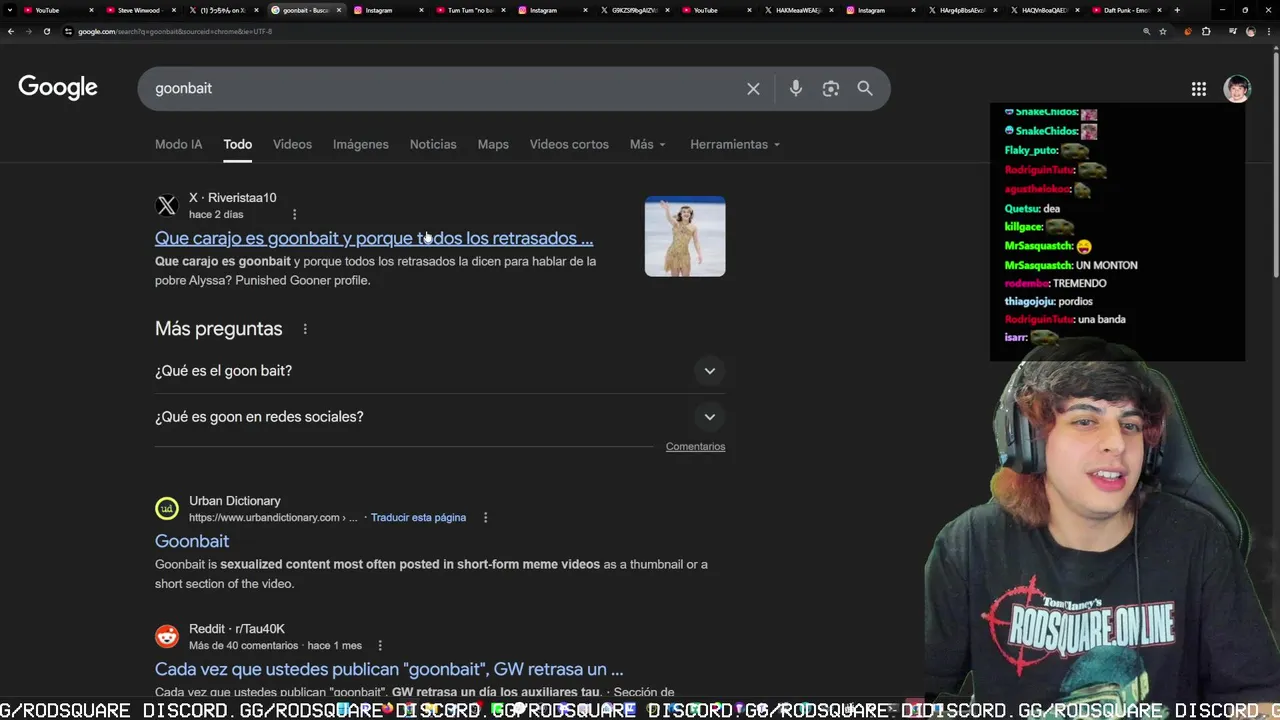
Task: Click the X favicon of the Riveristaa10 result
Action: click(167, 206)
